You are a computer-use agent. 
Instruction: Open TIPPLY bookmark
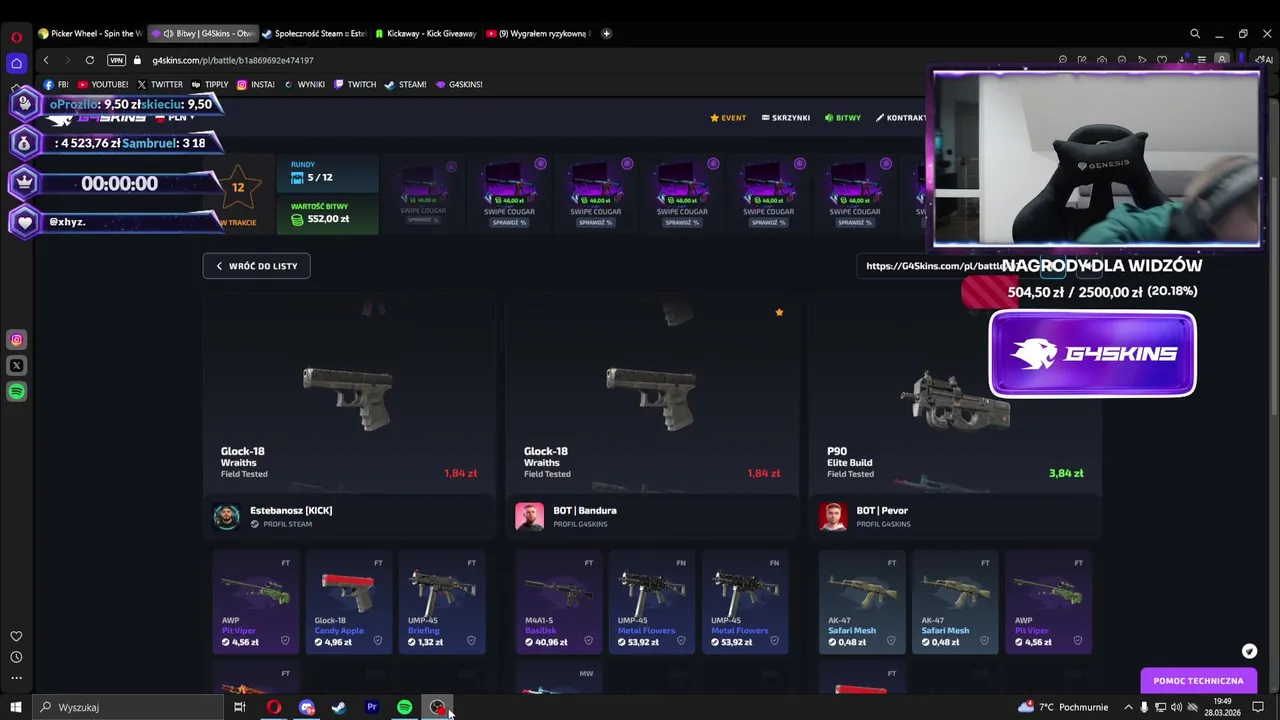(x=210, y=85)
